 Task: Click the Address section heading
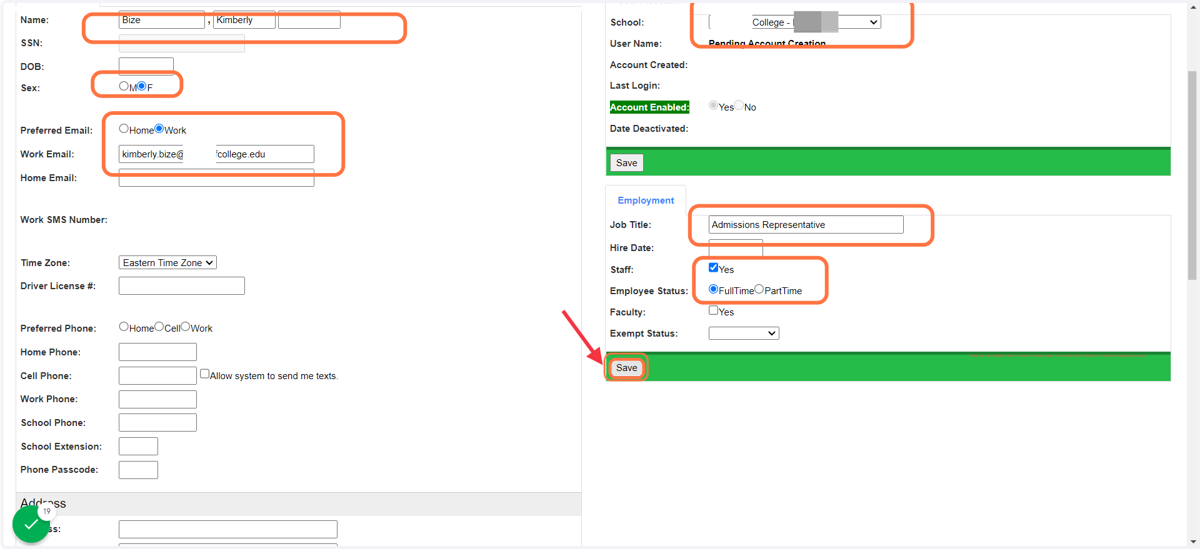(x=42, y=503)
